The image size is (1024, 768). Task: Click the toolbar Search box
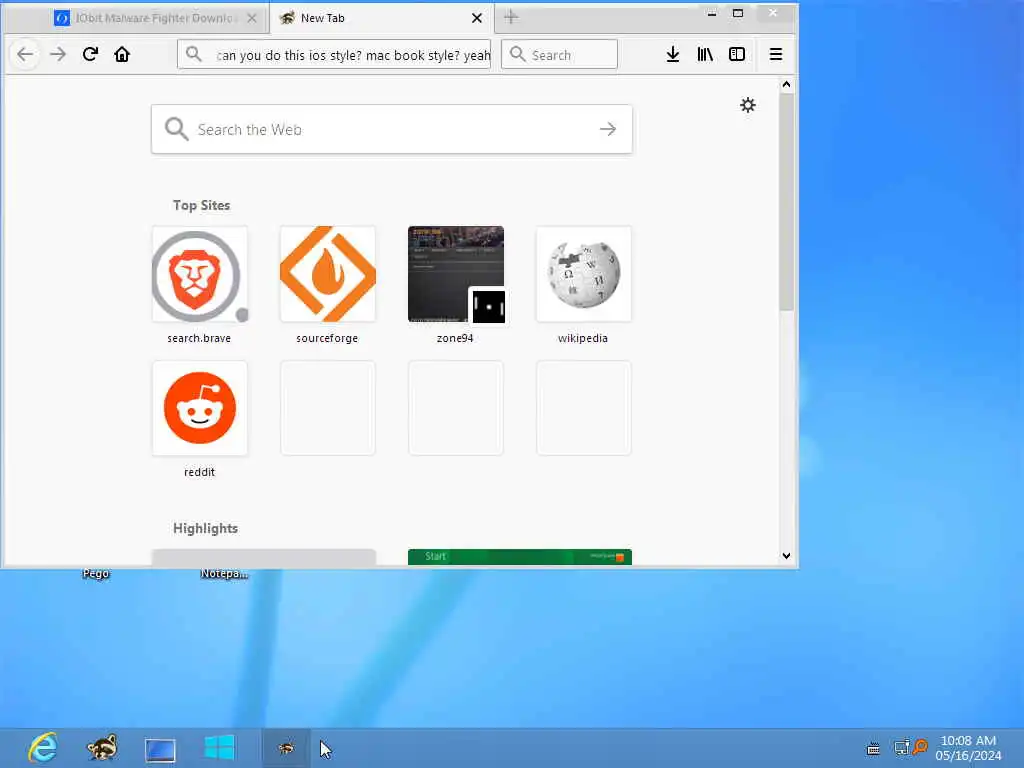[x=559, y=54]
